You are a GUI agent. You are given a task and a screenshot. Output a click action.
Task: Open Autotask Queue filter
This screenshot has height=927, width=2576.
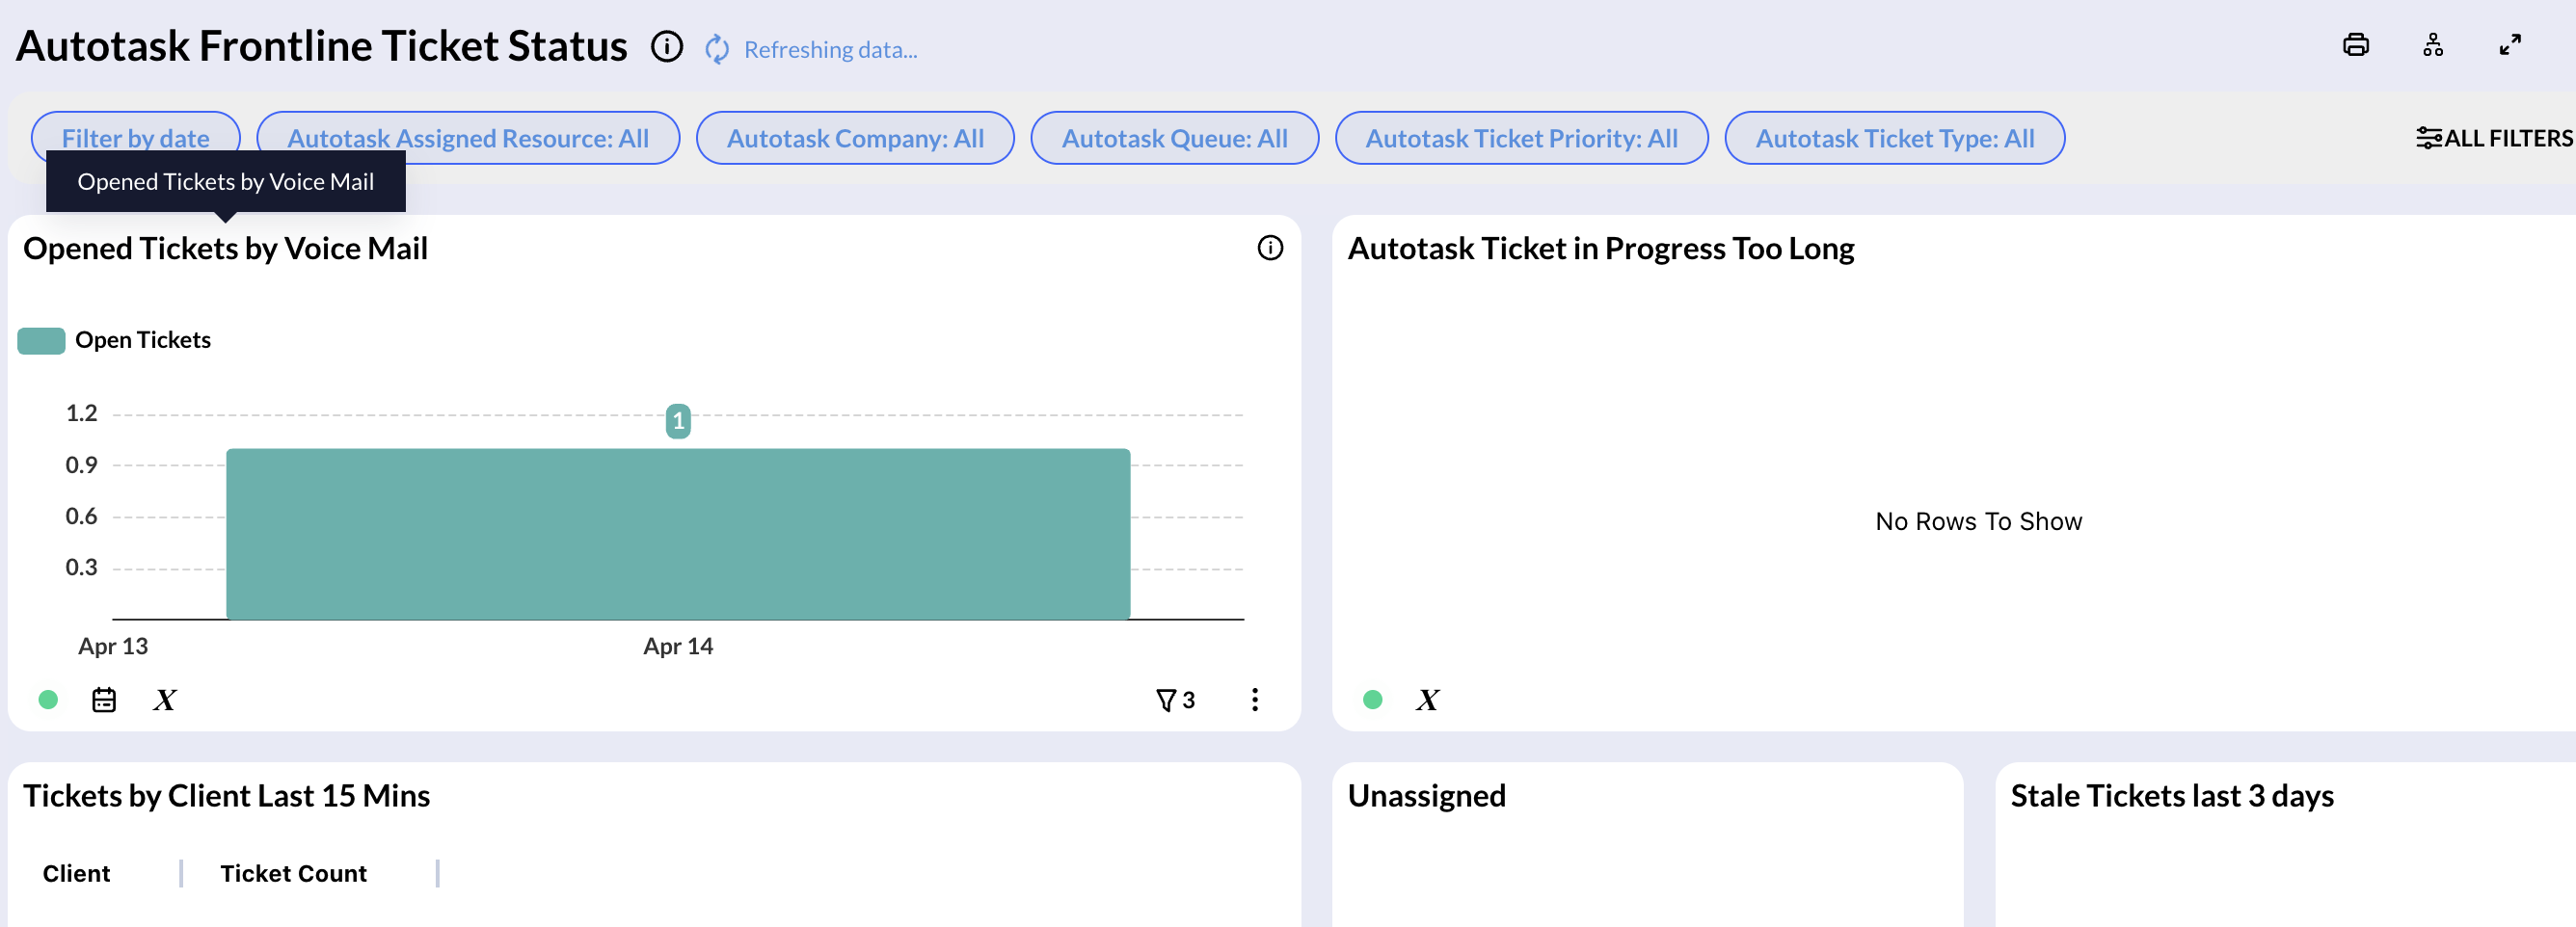[1174, 138]
